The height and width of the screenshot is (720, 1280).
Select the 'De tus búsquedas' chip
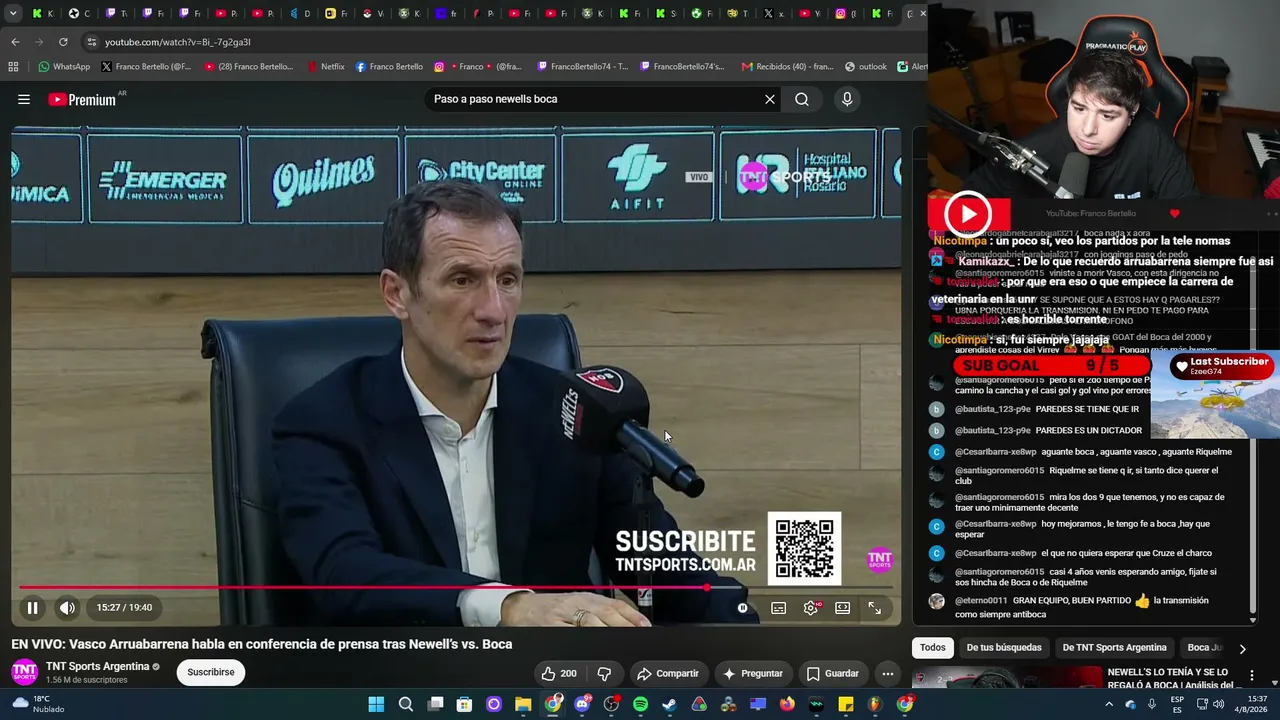tap(1004, 647)
